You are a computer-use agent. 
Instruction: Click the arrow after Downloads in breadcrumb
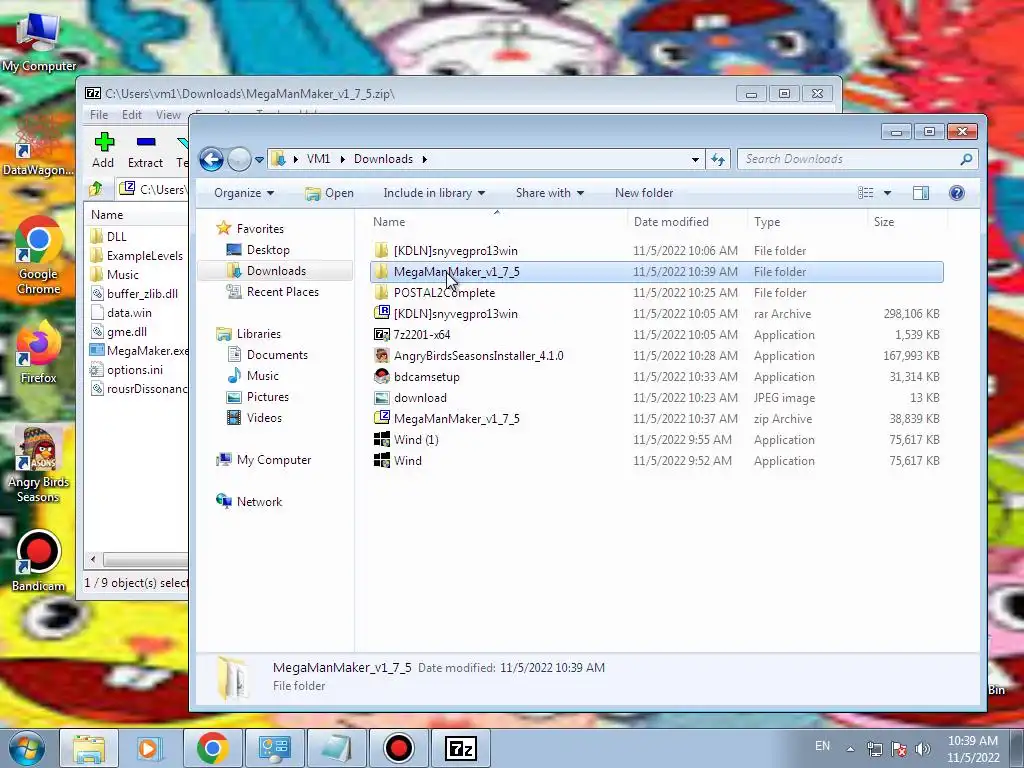(x=424, y=159)
